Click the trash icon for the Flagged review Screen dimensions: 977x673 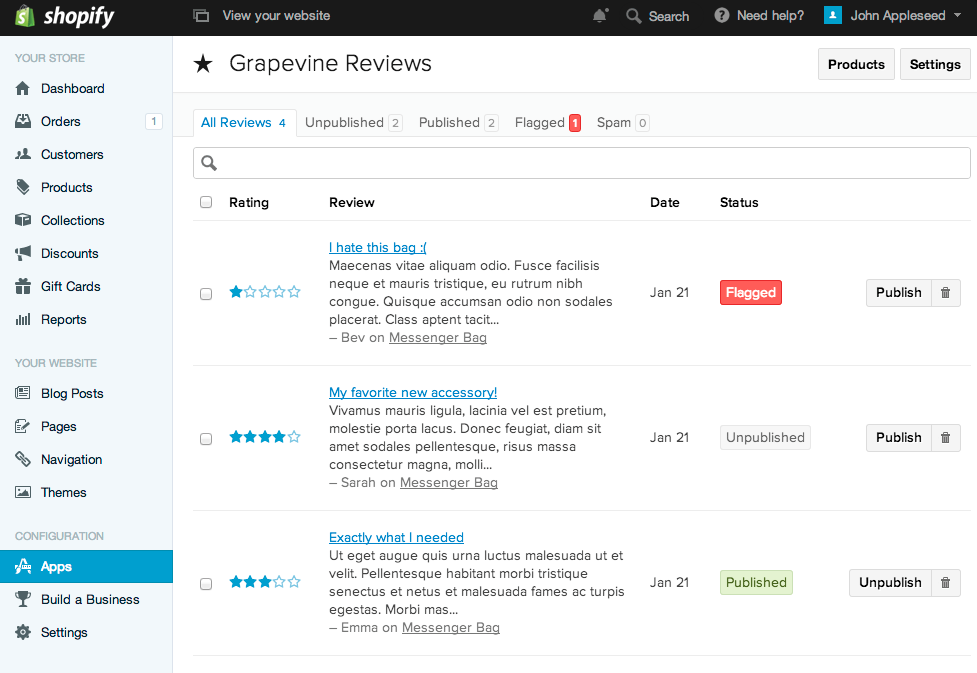[x=945, y=292]
